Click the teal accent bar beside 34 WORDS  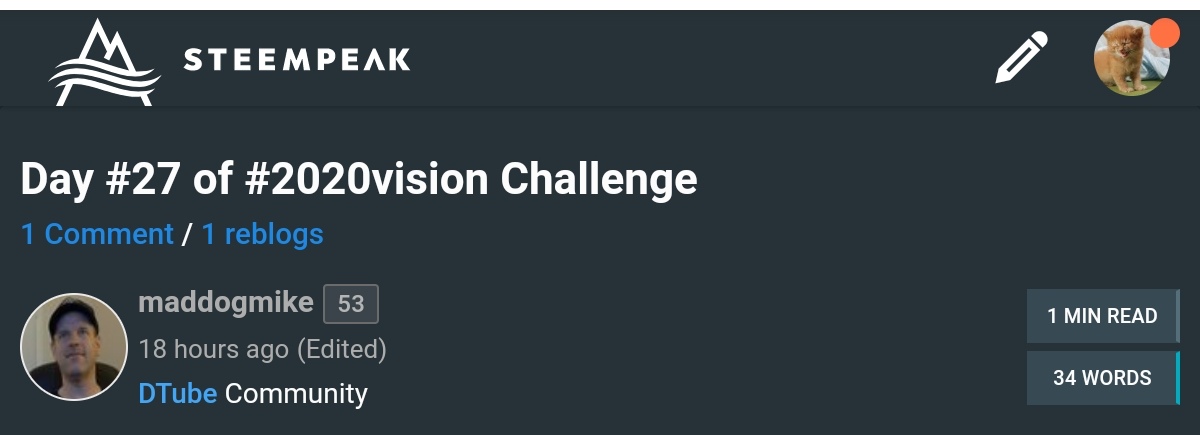coord(1177,378)
